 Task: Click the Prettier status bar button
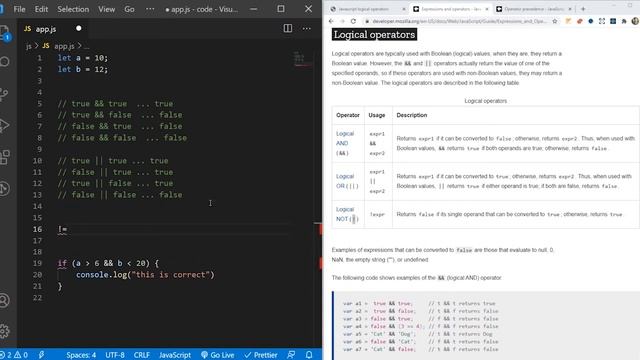click(260, 355)
